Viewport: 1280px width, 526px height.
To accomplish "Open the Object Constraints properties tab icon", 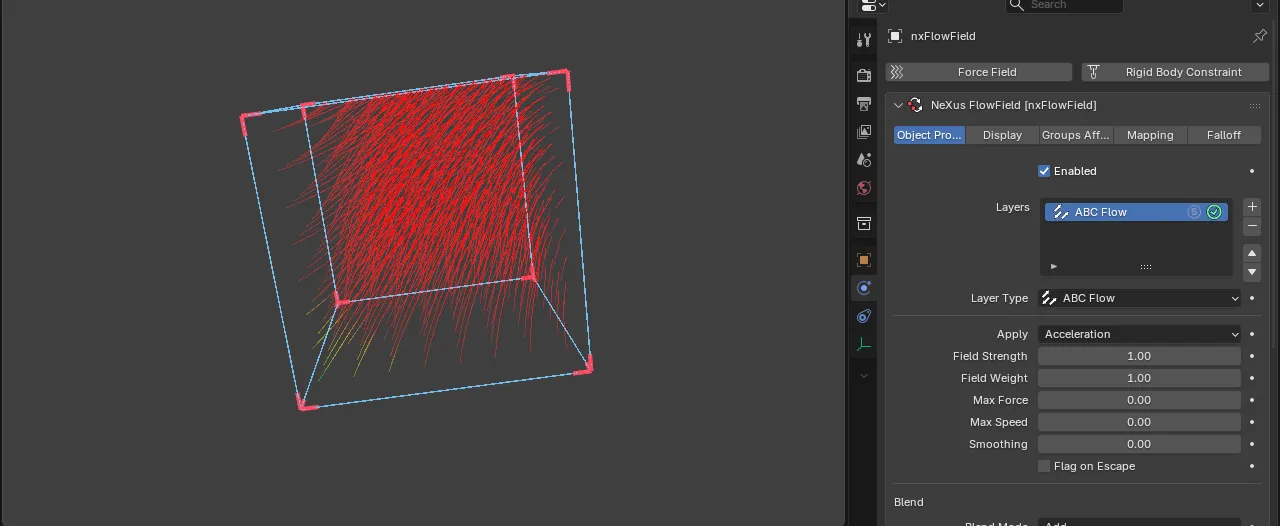I will click(864, 316).
